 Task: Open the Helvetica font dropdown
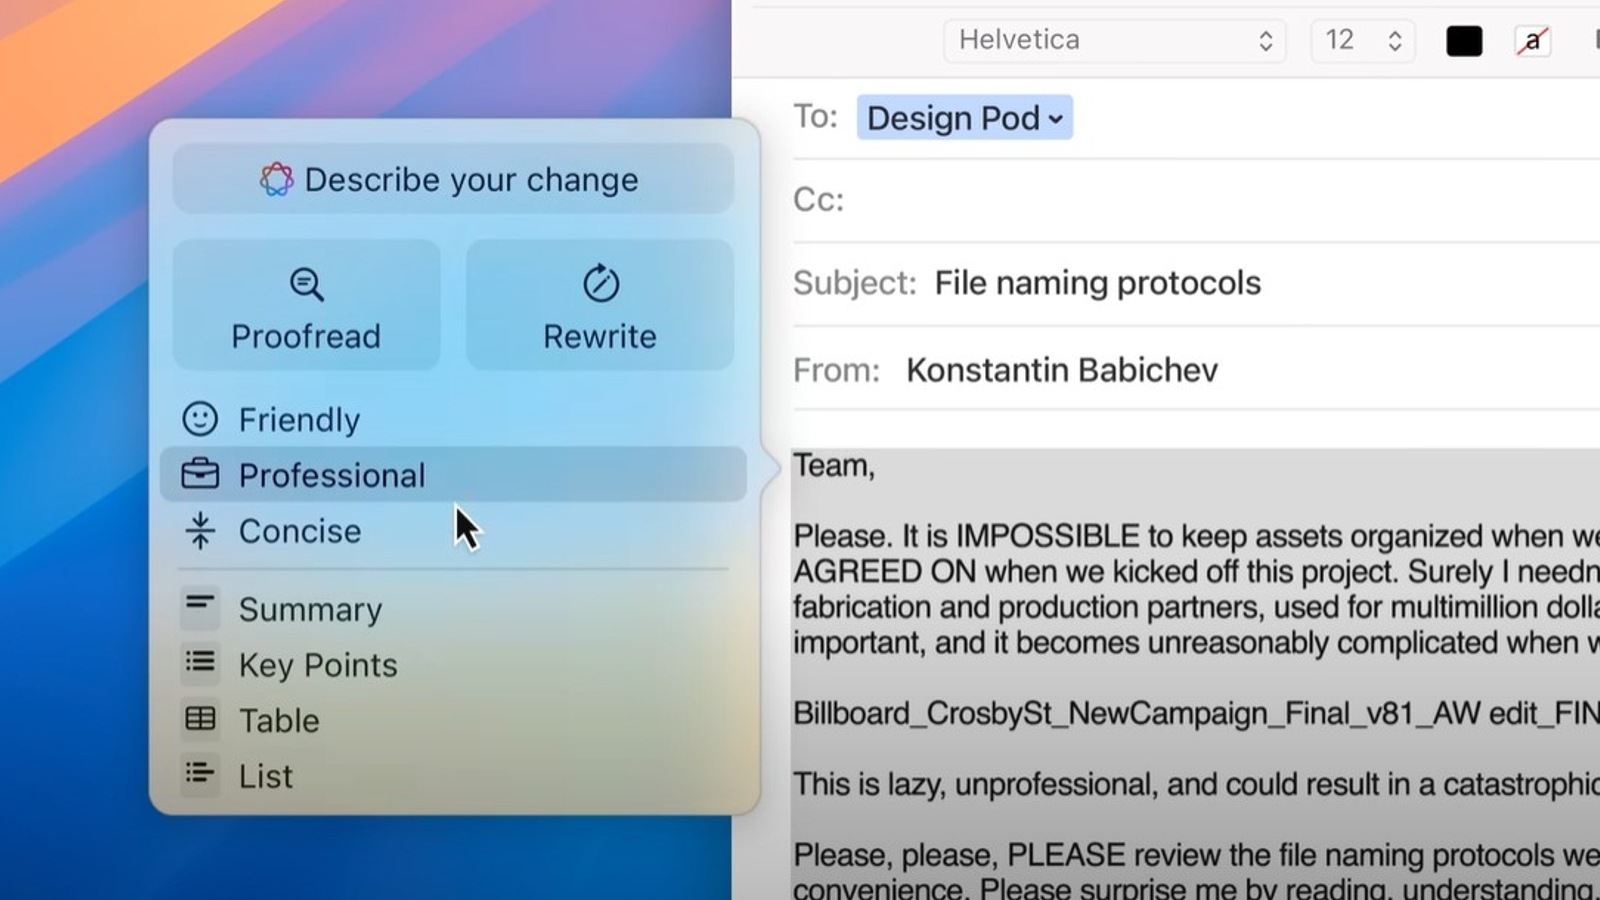coord(1114,40)
